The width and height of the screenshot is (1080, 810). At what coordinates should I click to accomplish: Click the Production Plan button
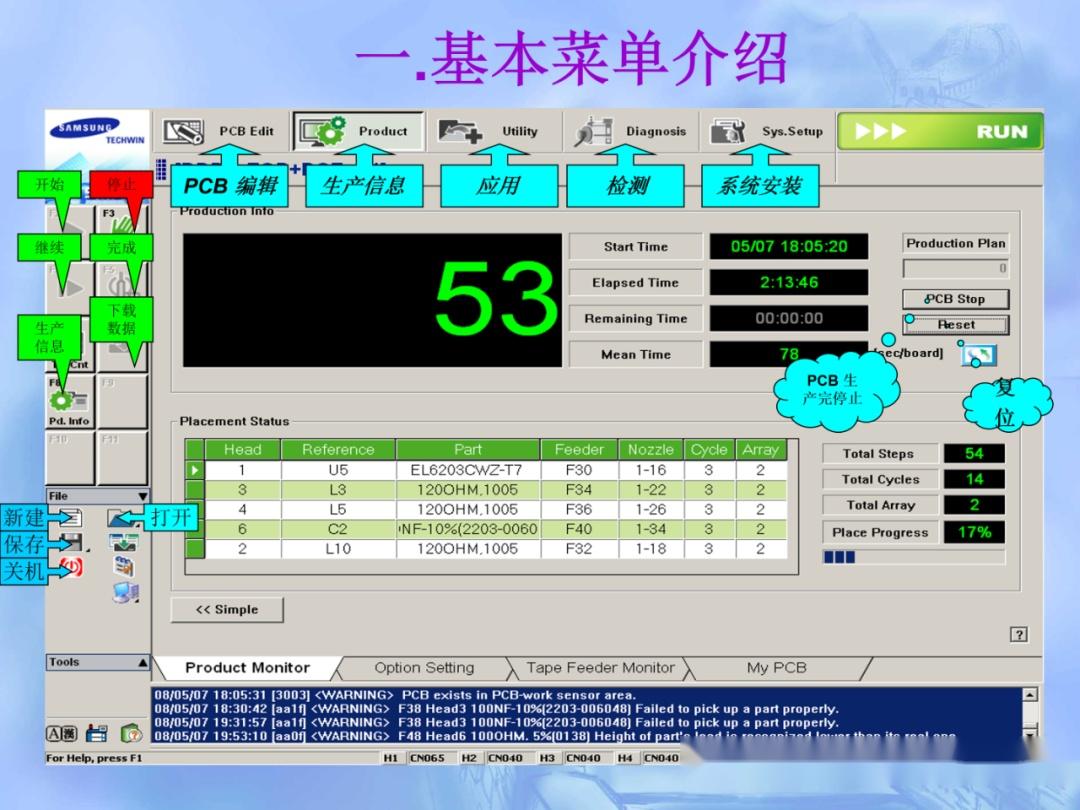(955, 243)
